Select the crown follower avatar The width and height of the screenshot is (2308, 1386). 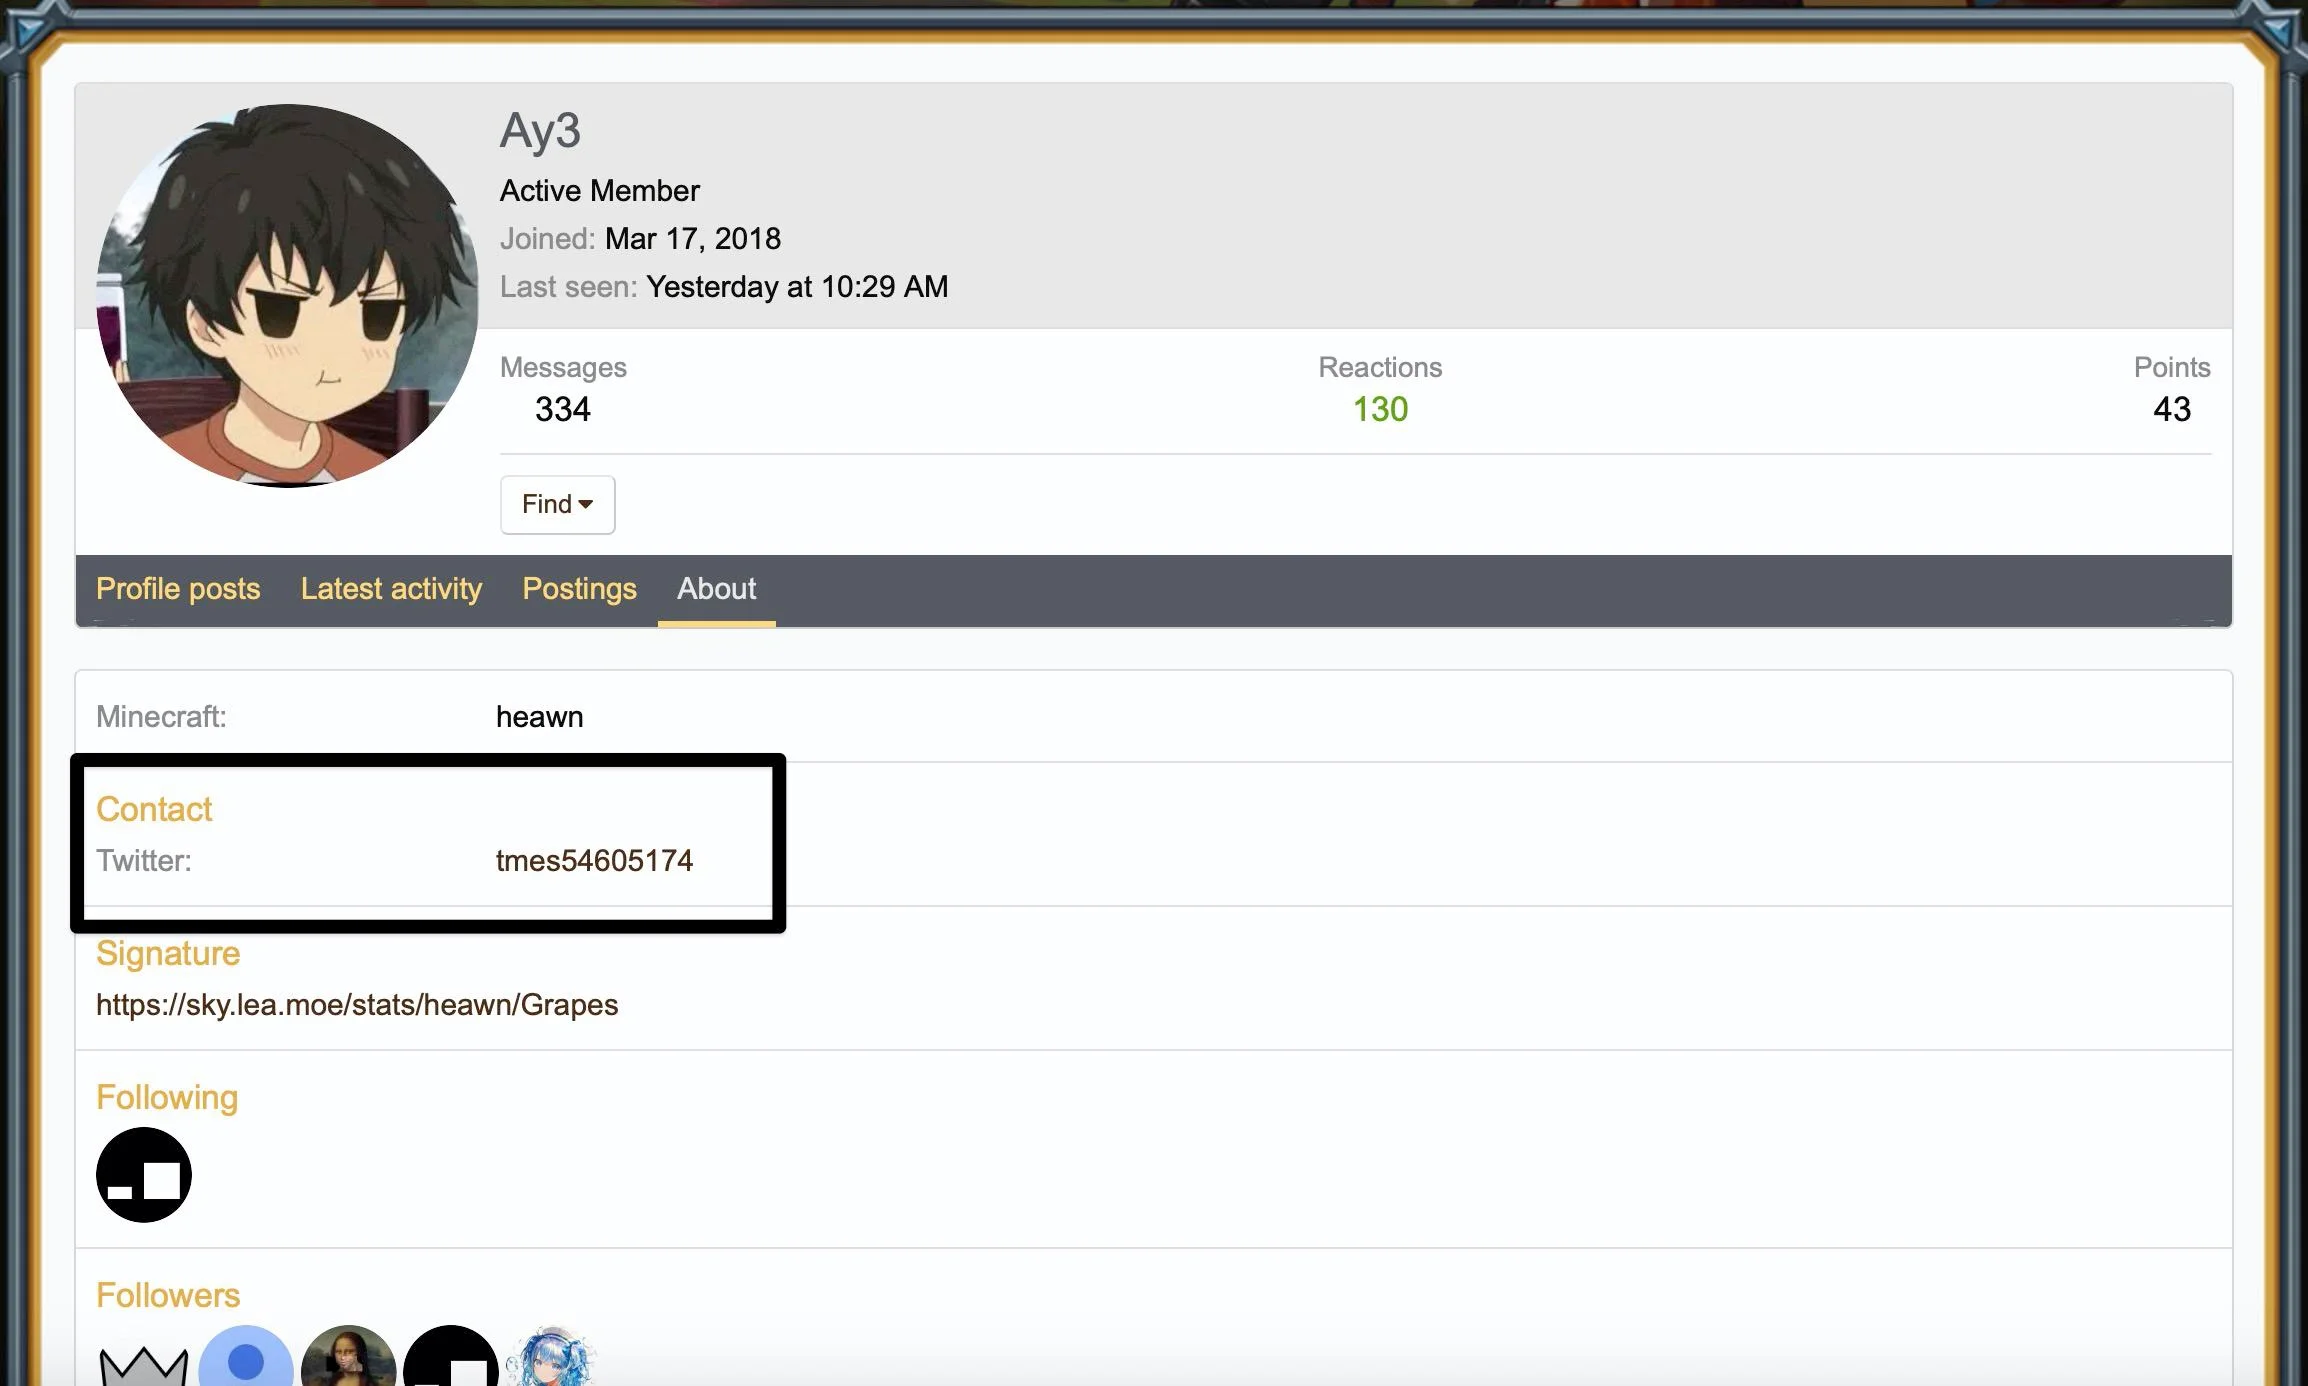coord(144,1356)
